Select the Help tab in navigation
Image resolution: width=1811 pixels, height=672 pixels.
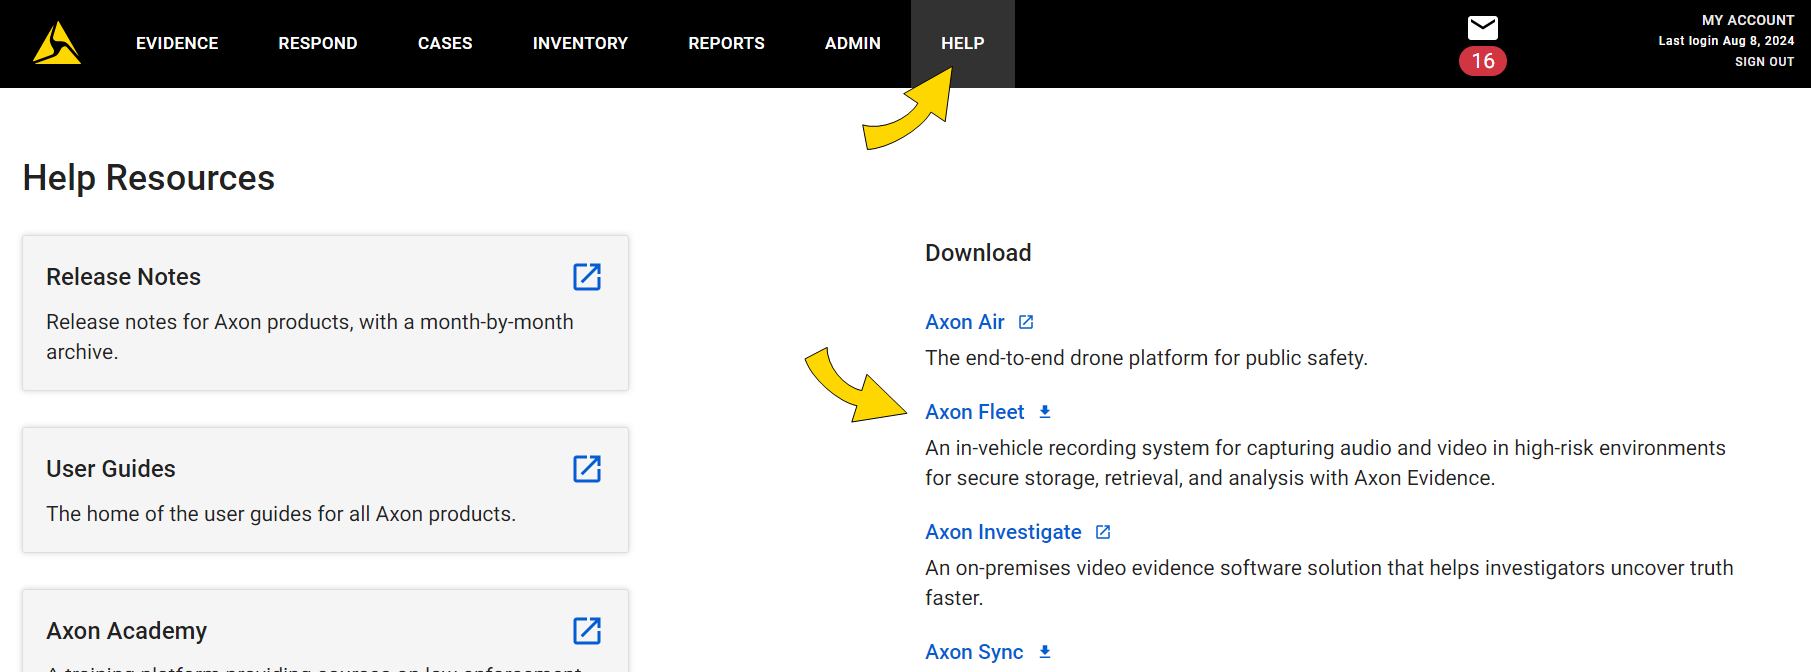point(962,43)
